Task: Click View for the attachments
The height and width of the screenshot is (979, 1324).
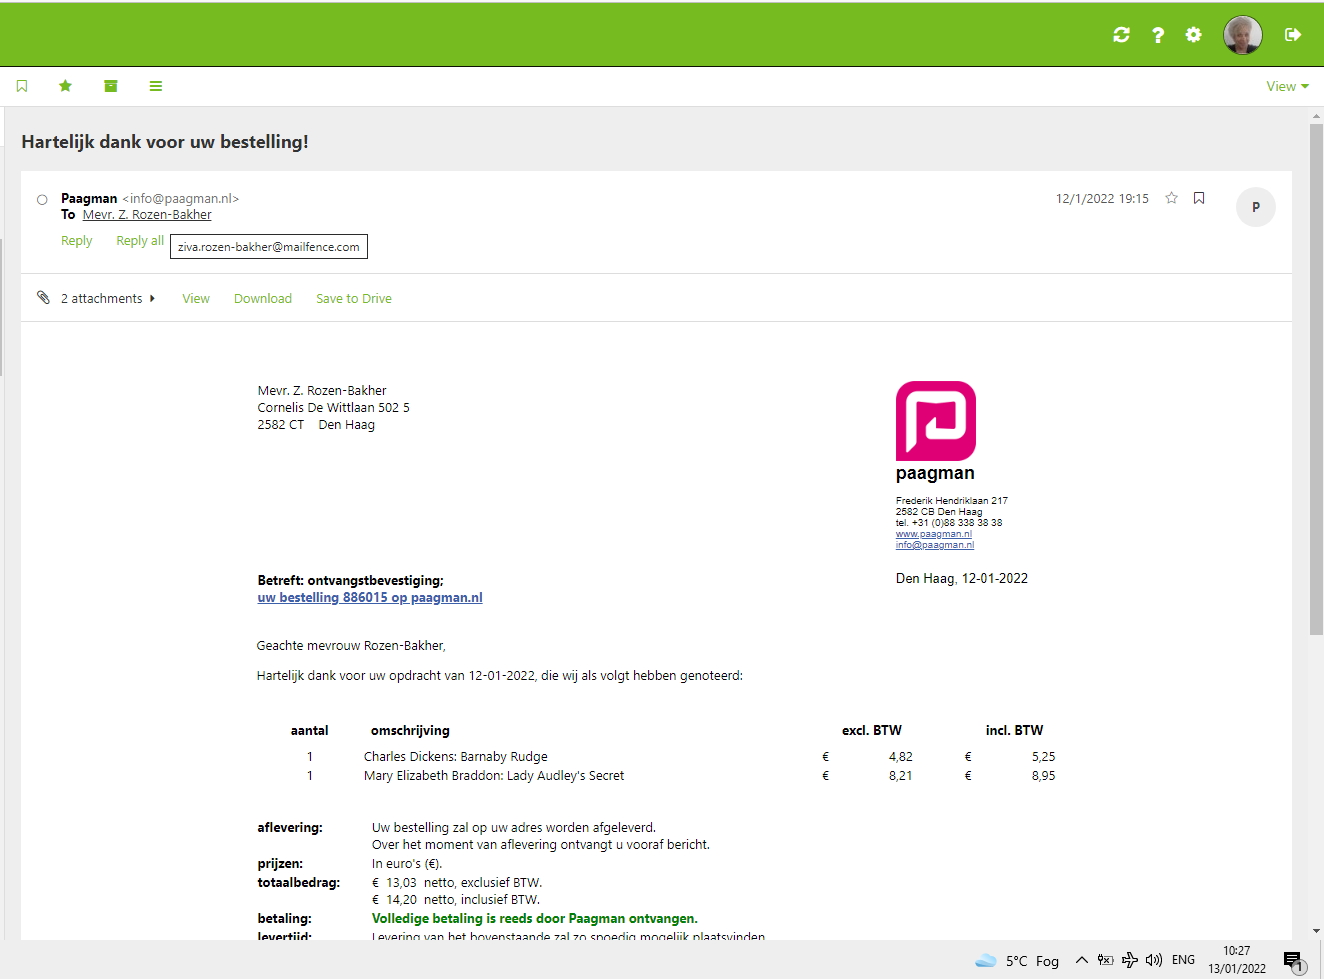Action: pos(196,298)
